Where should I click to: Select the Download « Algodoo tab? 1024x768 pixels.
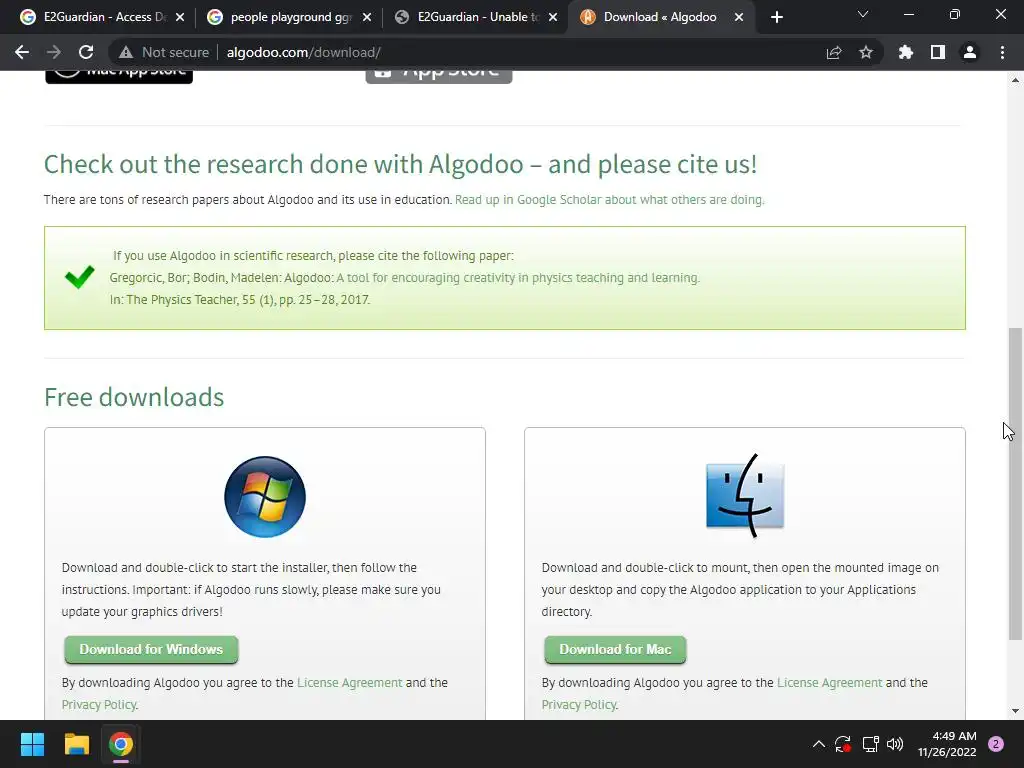pyautogui.click(x=660, y=17)
